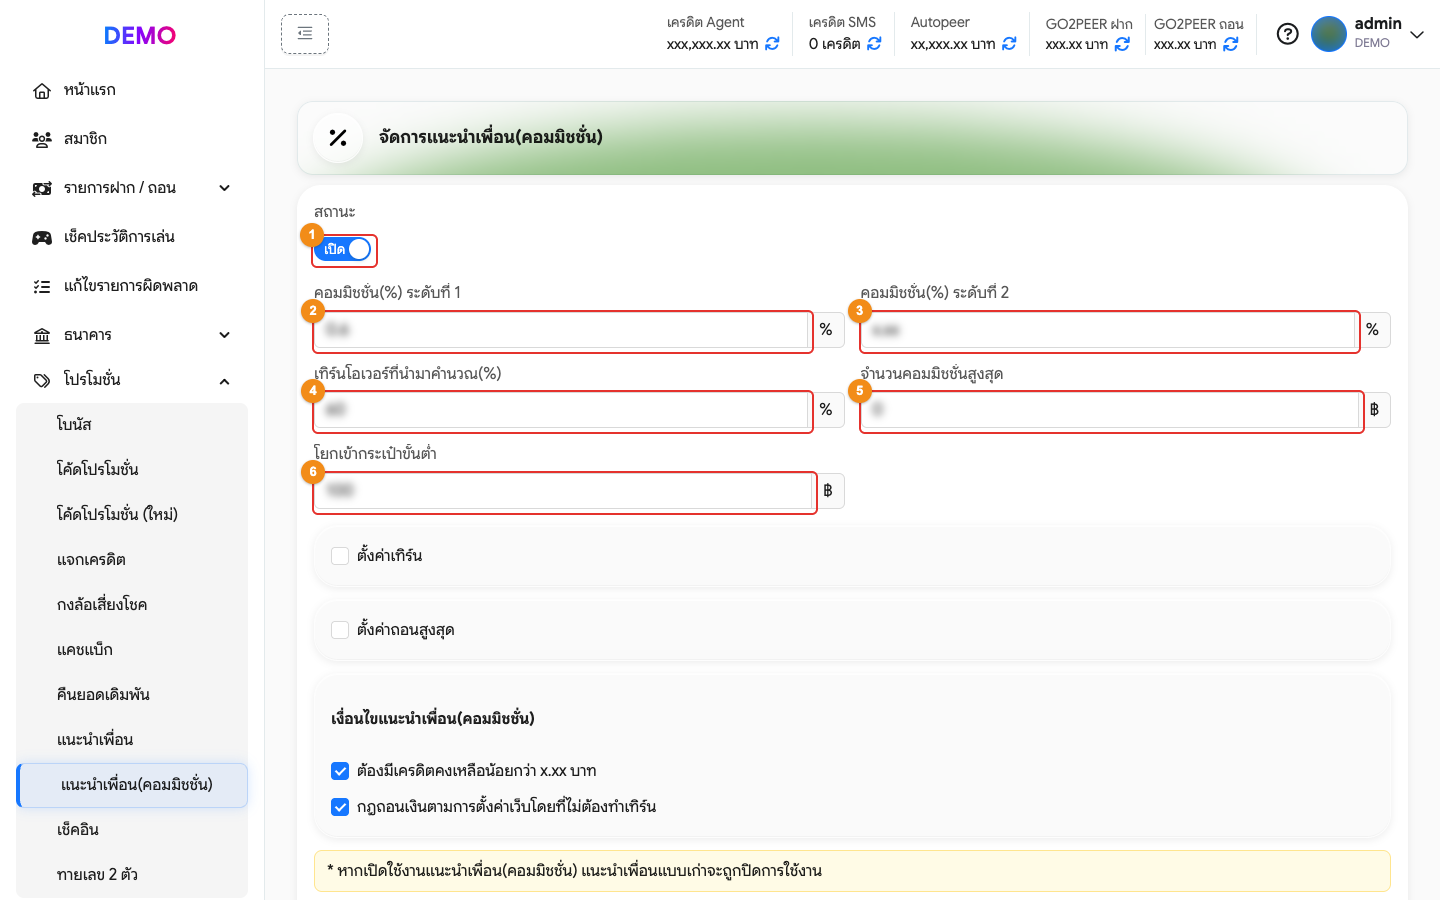Open คืนยอดเดิมพัน page
Screen dimensions: 1440x900
tap(132, 695)
